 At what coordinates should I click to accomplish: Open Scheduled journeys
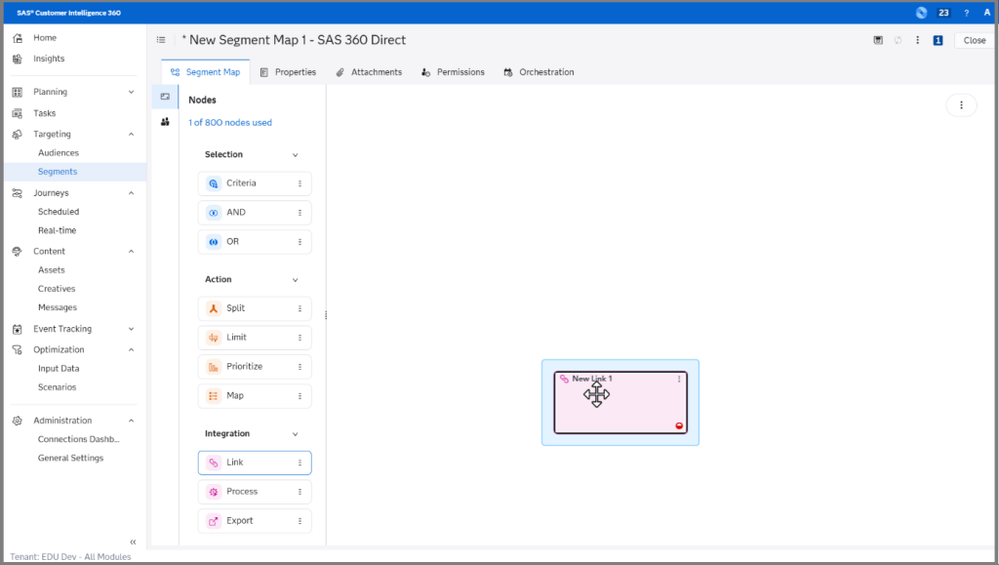click(x=58, y=211)
